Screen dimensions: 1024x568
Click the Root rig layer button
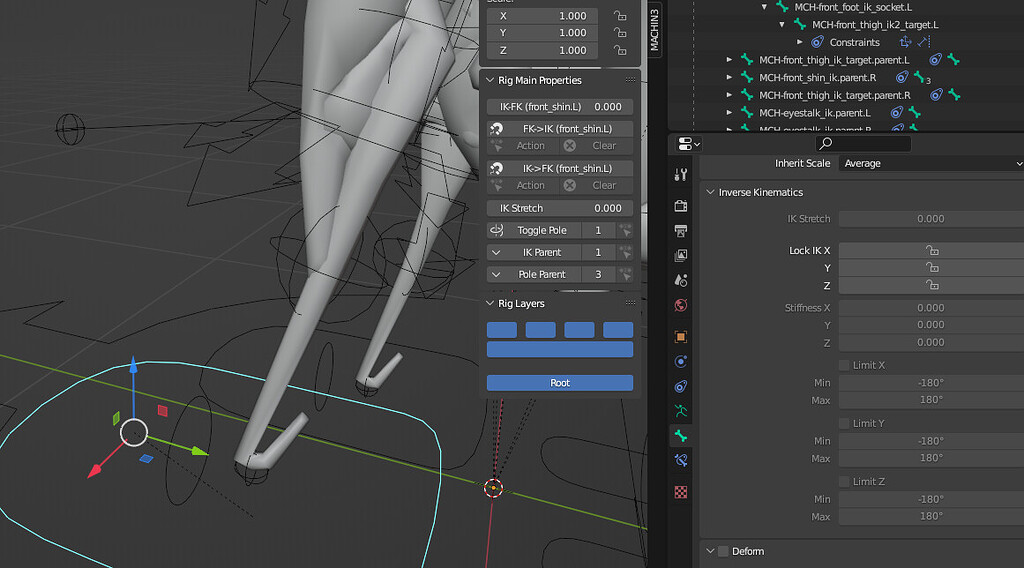tap(560, 383)
